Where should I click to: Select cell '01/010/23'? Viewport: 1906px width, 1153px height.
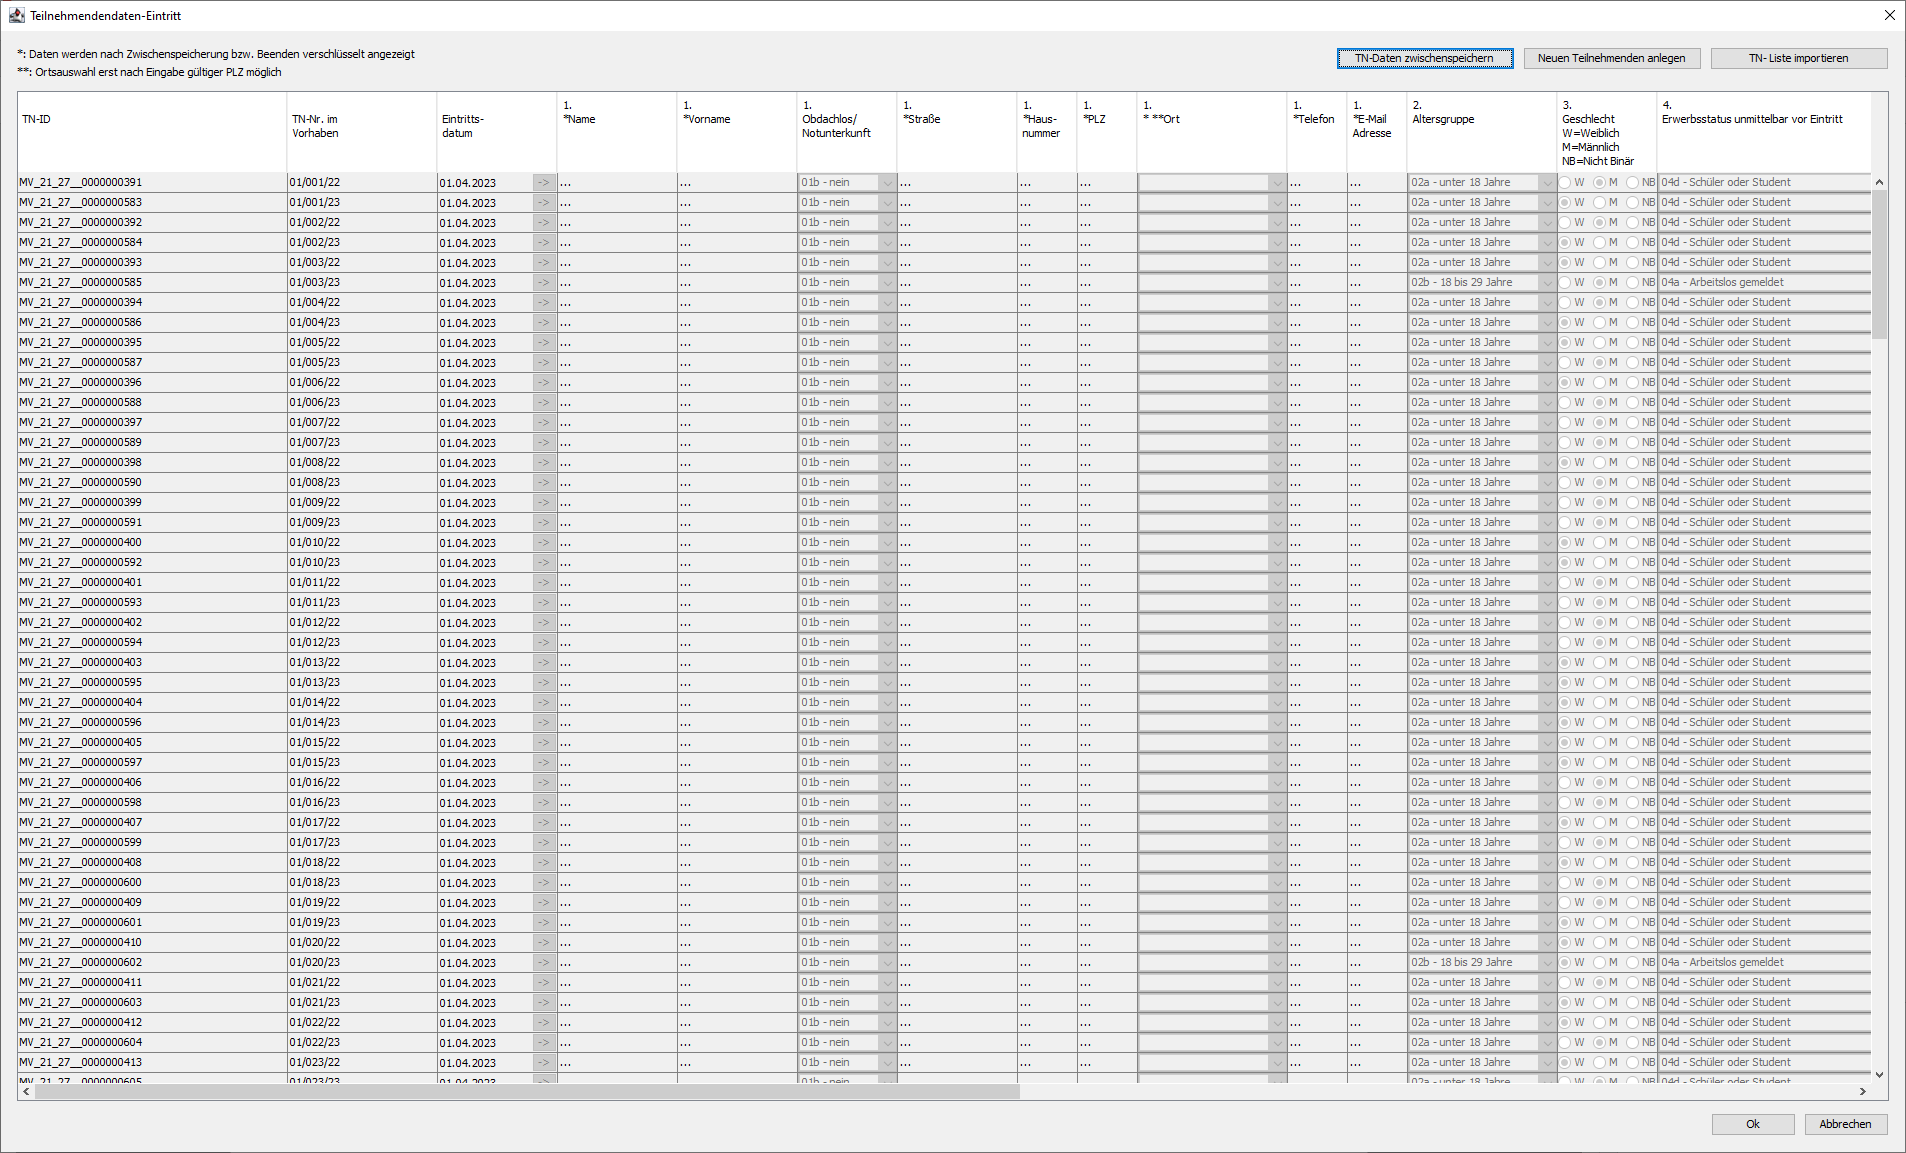pos(362,562)
